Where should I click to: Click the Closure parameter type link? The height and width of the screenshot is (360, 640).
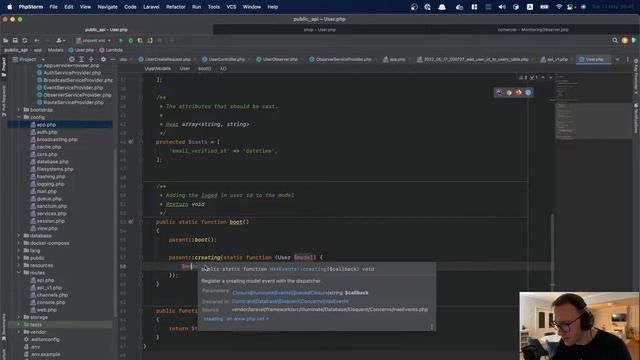click(x=280, y=293)
